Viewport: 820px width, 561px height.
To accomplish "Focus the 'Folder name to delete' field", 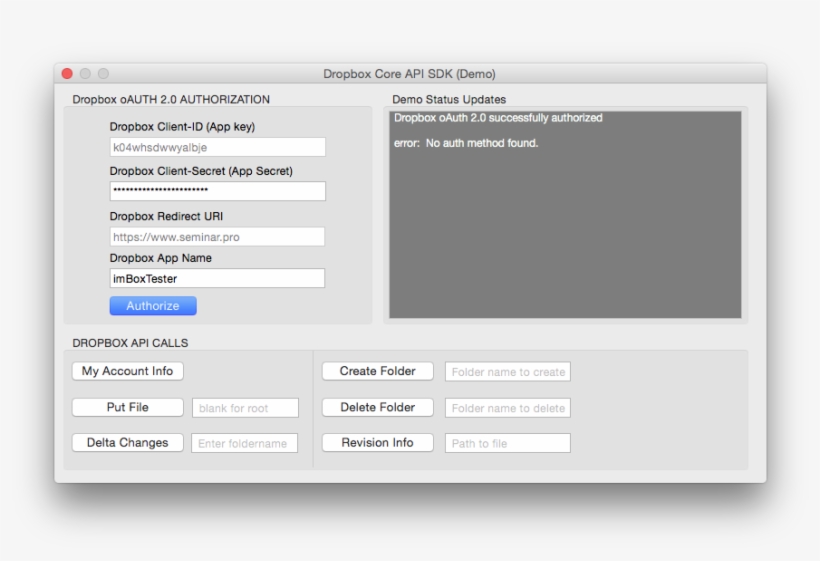I will pos(508,408).
